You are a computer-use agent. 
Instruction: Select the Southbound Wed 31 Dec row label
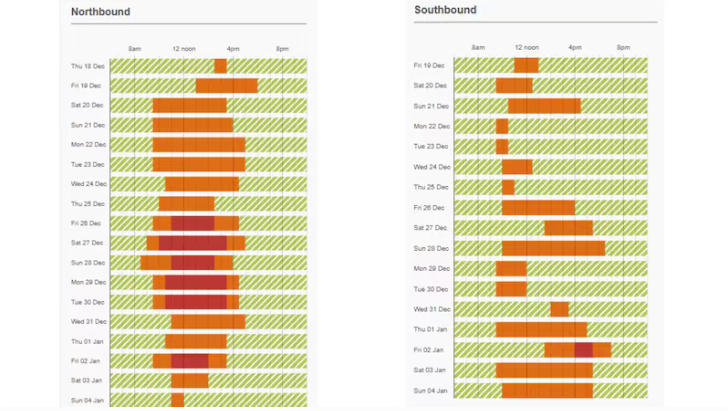pyautogui.click(x=432, y=309)
